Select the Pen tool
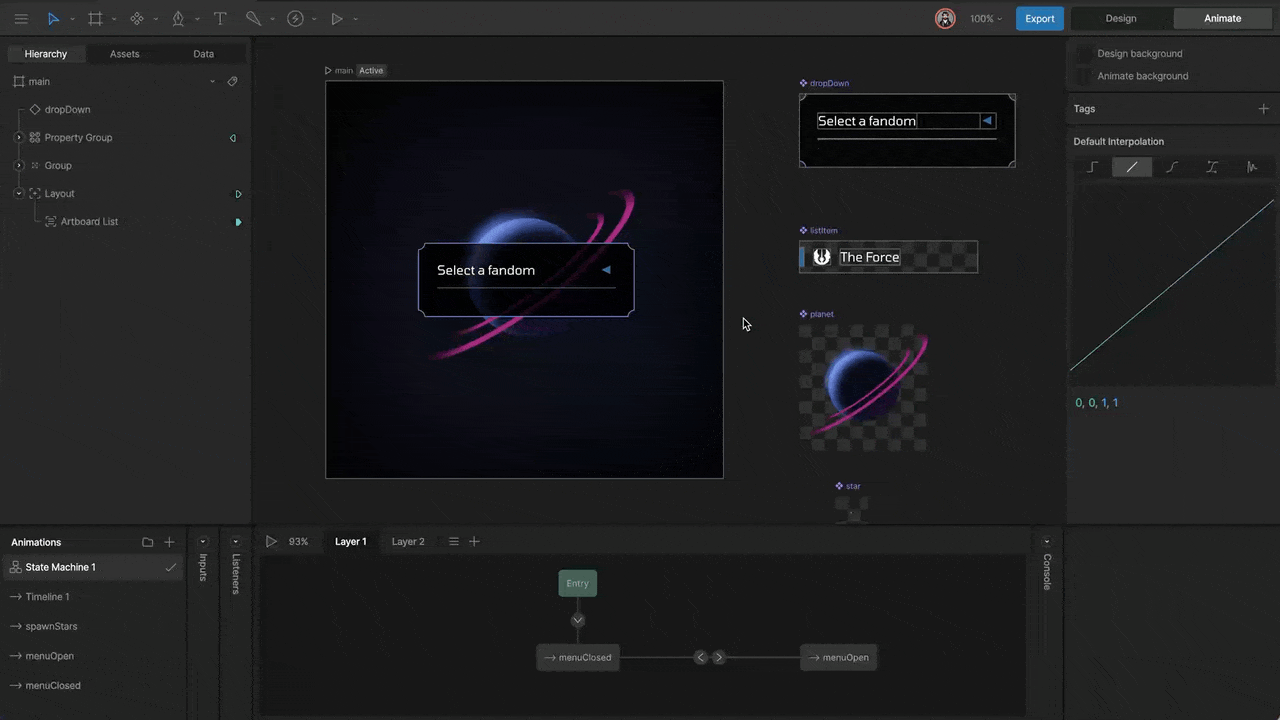Screen dimensions: 1280x720 point(178,19)
